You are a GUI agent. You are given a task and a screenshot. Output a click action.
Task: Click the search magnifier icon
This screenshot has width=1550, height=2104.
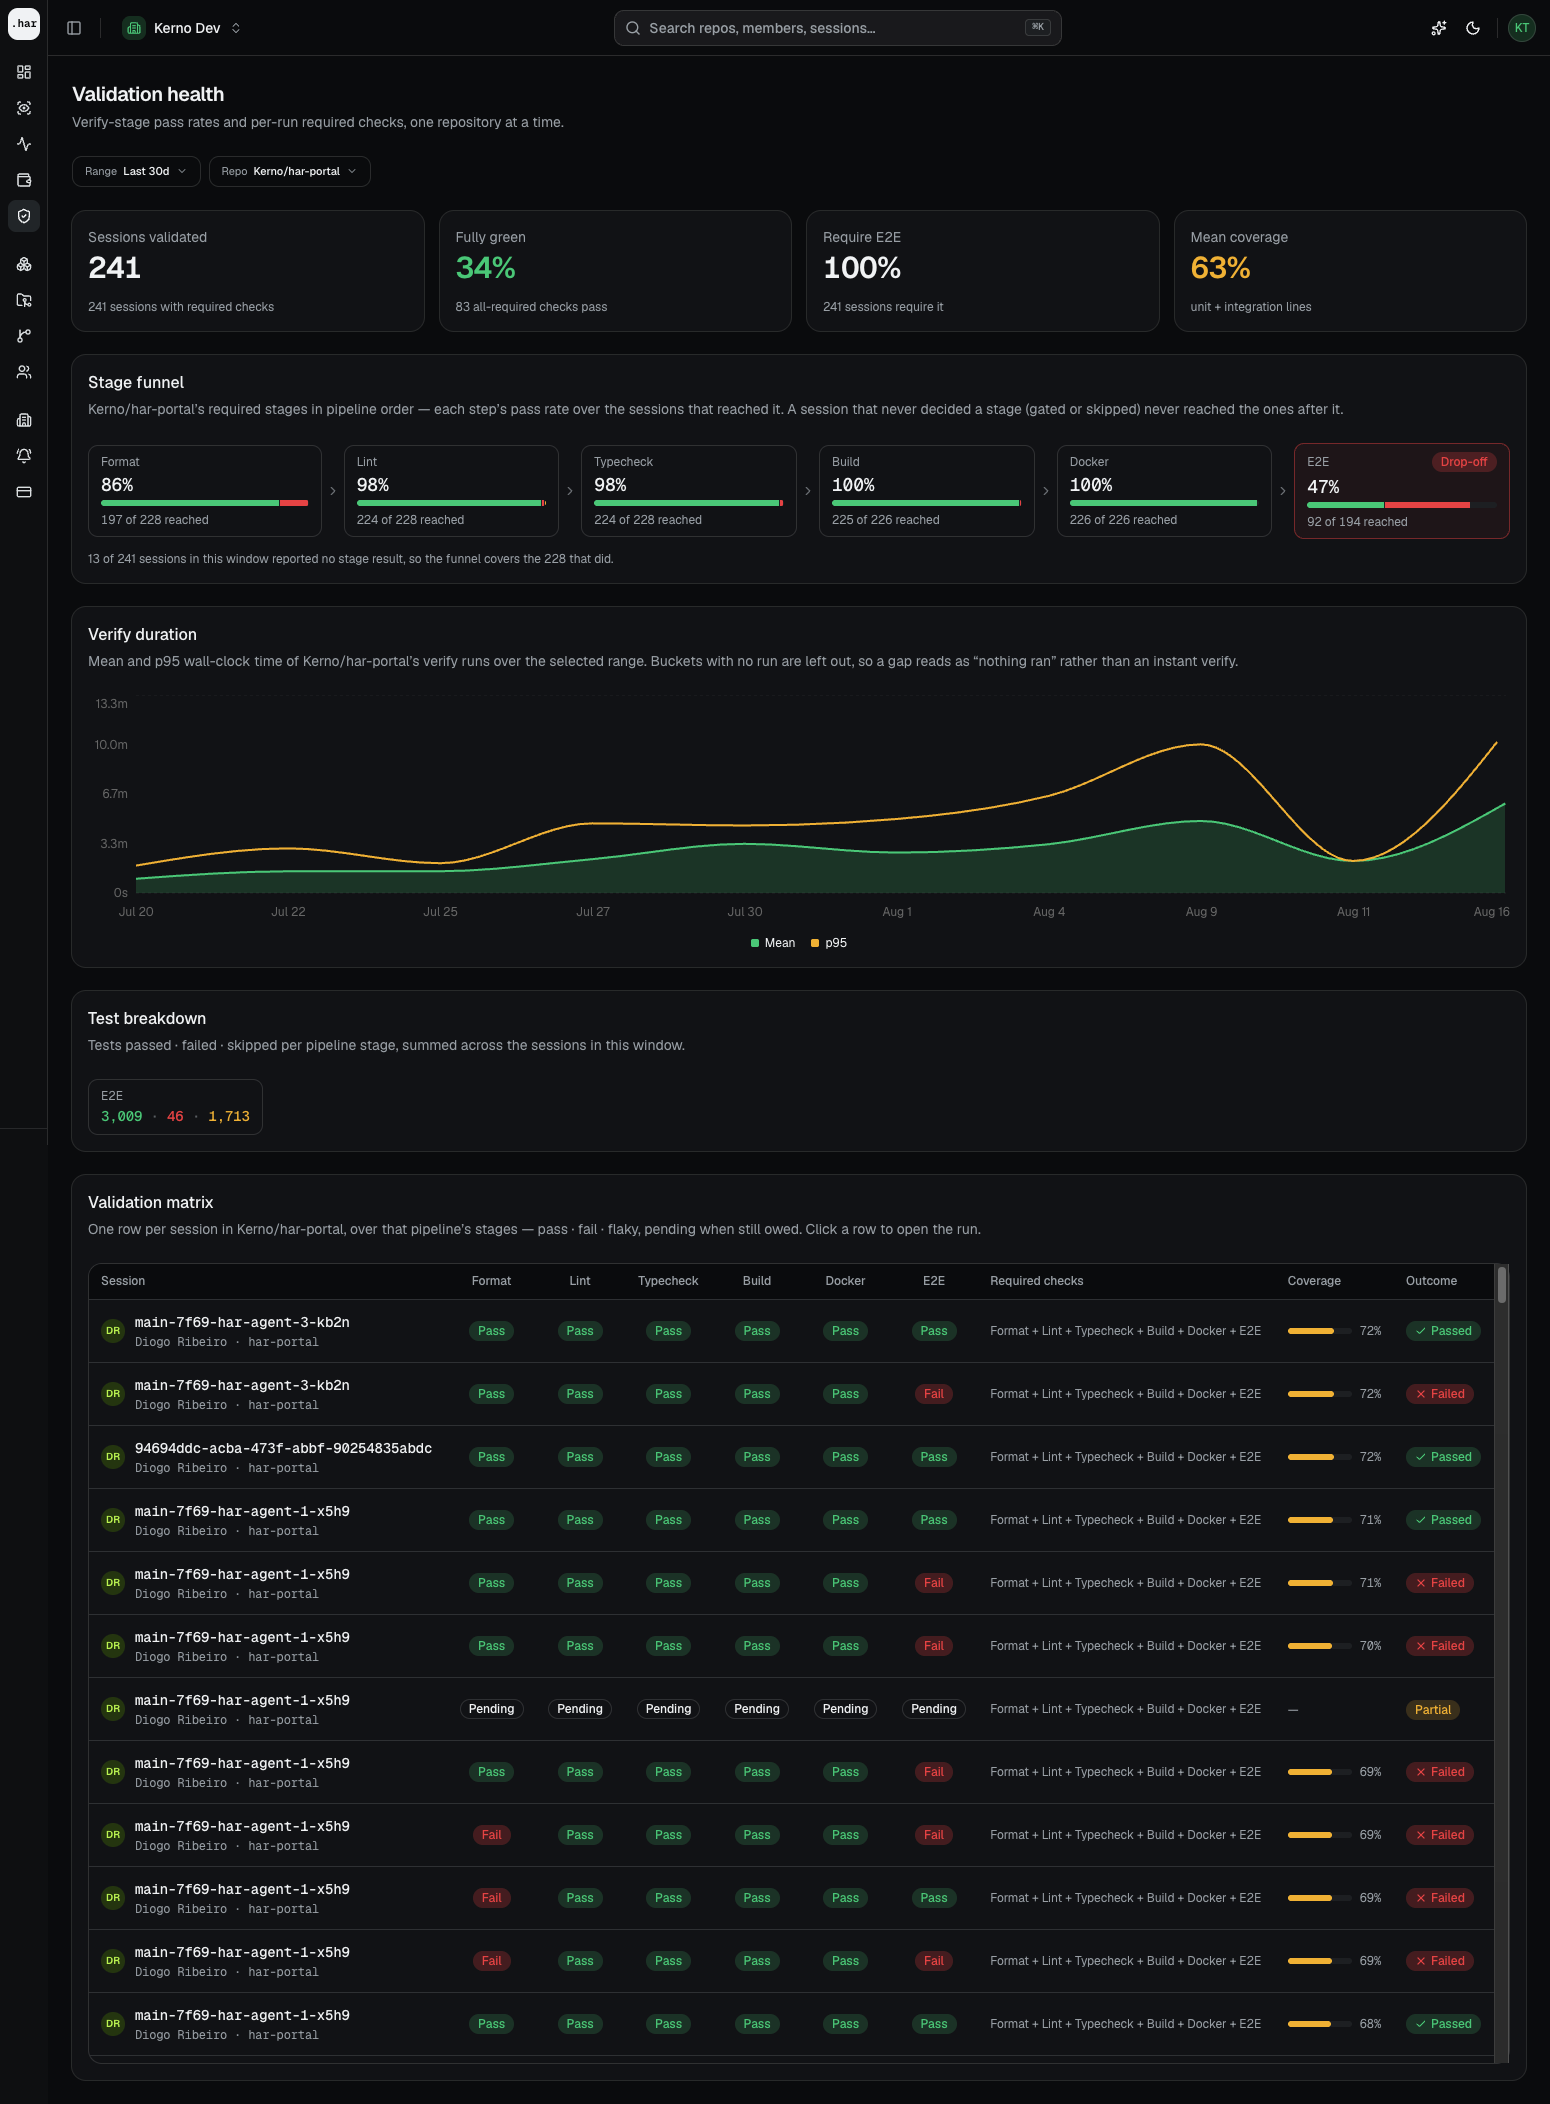[x=633, y=28]
